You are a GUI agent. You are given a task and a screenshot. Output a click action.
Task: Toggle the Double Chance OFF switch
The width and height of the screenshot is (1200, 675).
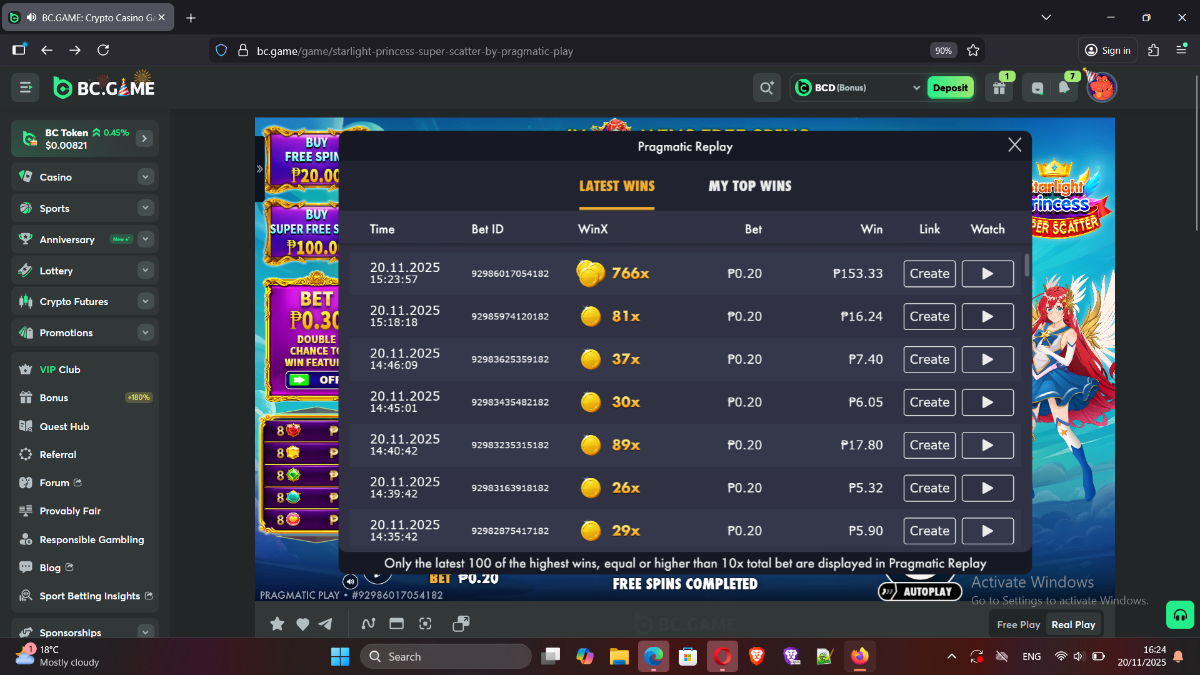tap(310, 380)
